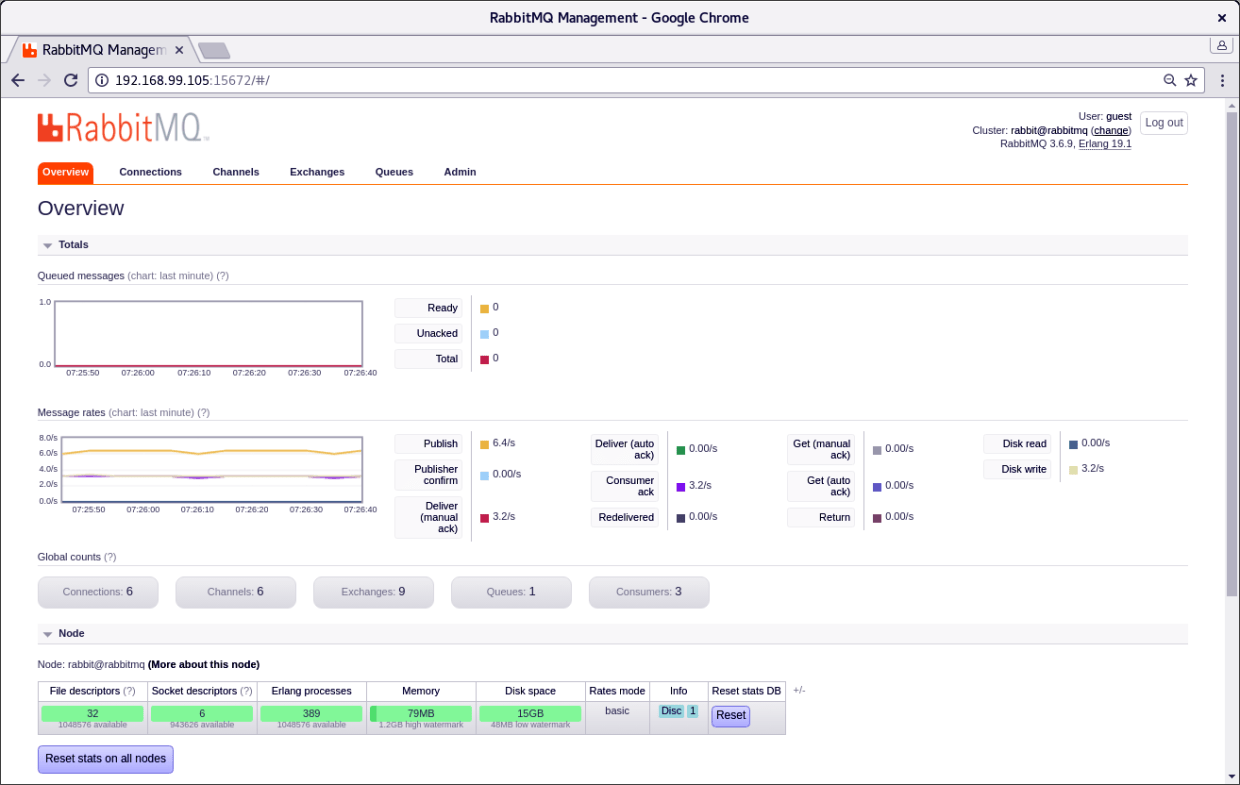
Task: Reload the page with the refresh icon
Action: [x=70, y=80]
